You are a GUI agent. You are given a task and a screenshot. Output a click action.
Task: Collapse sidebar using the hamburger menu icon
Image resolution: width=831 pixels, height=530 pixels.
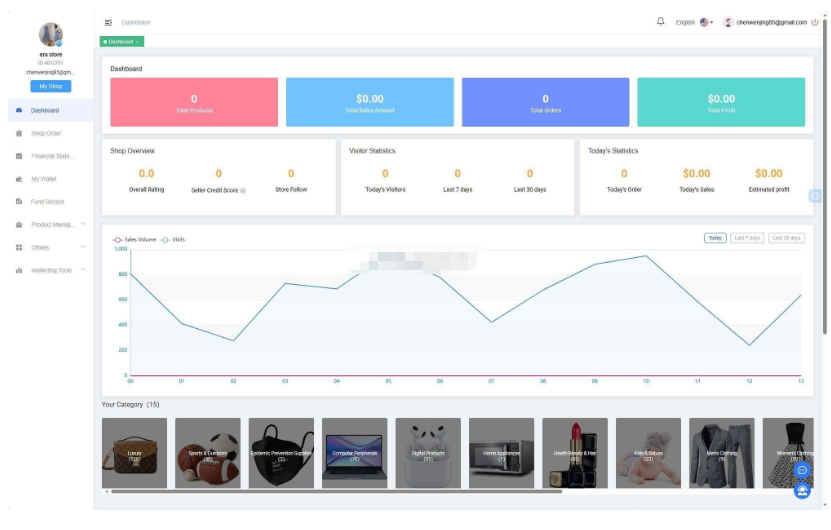click(108, 22)
